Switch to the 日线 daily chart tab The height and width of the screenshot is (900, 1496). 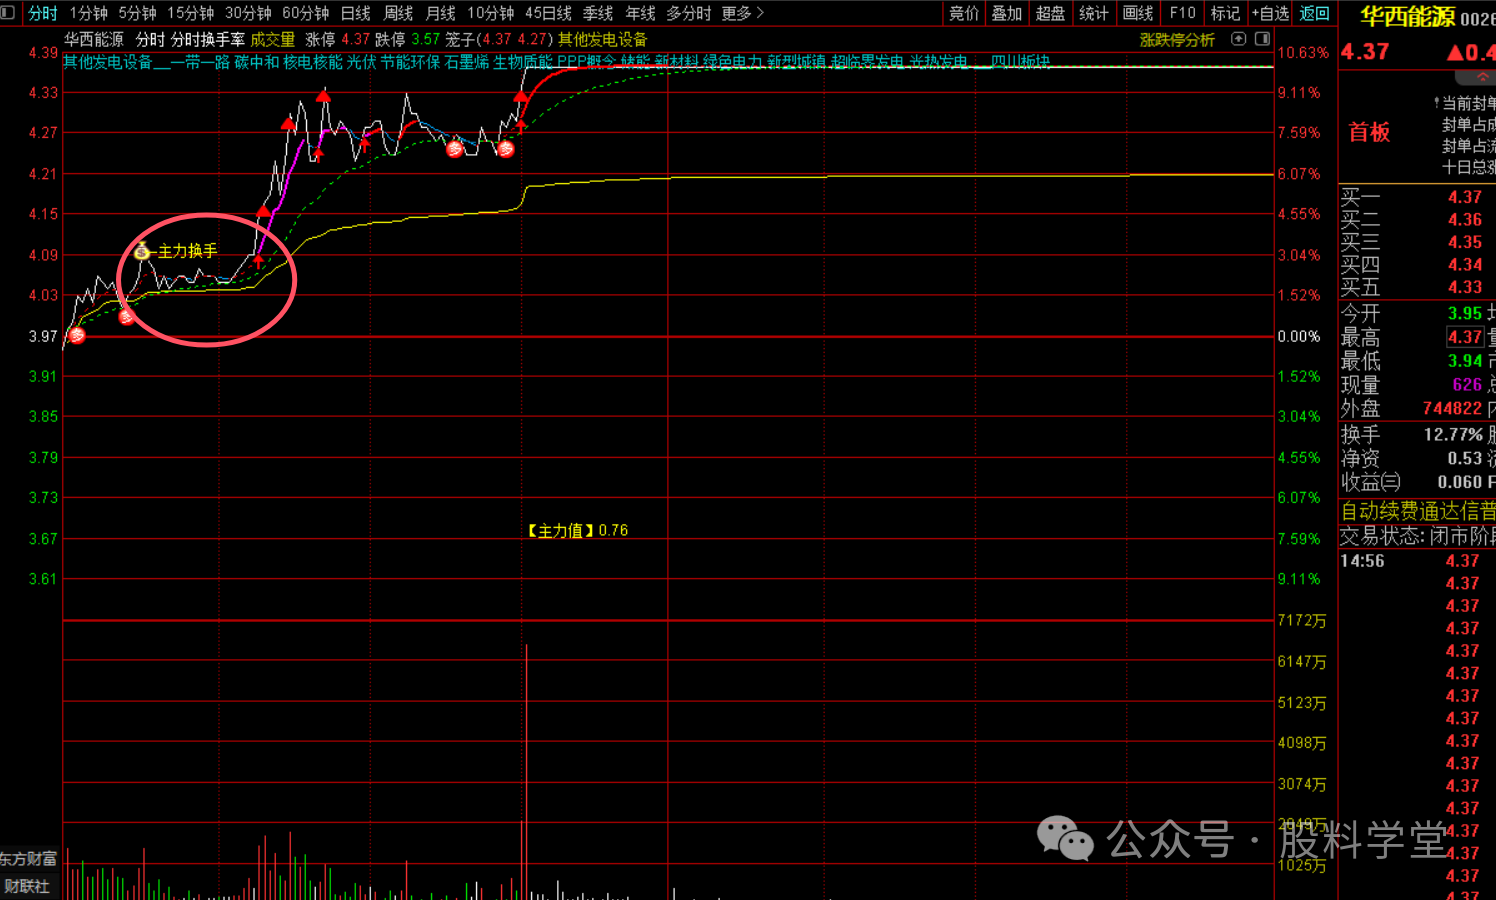point(355,13)
